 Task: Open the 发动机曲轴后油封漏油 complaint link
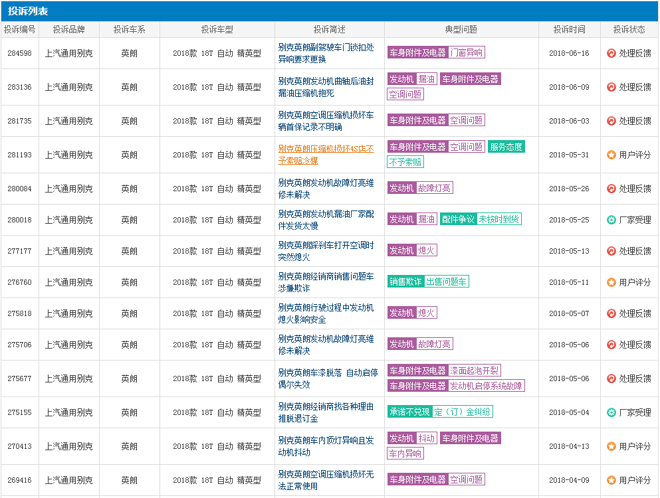pos(326,87)
